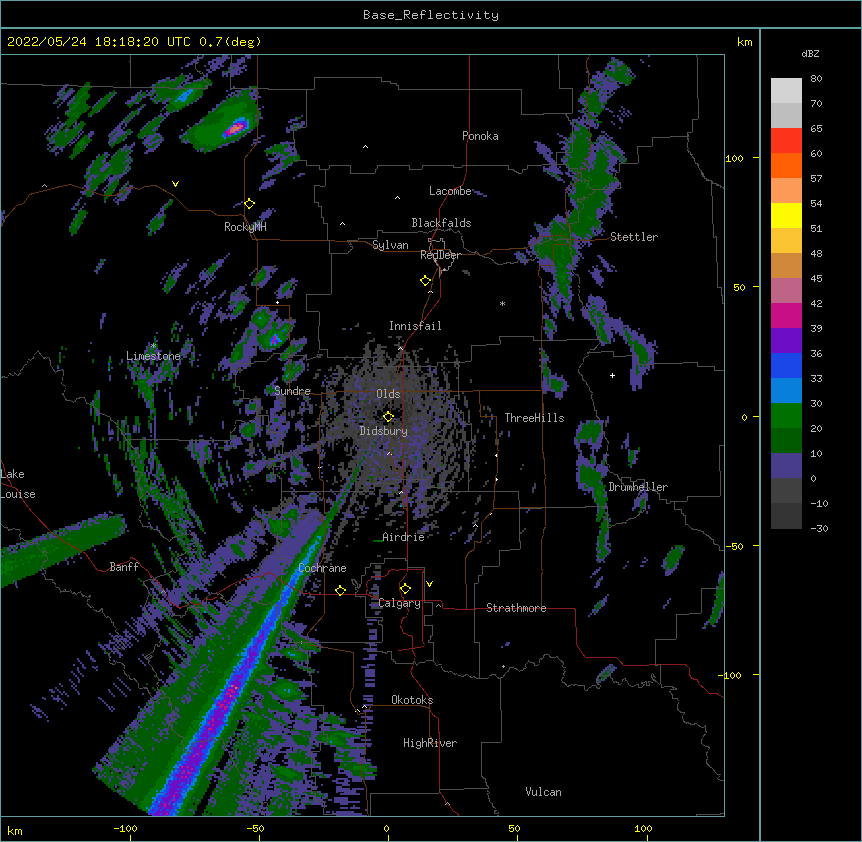862x842 pixels.
Task: Click the yellow diamond marker above Calgary label
Action: click(405, 589)
